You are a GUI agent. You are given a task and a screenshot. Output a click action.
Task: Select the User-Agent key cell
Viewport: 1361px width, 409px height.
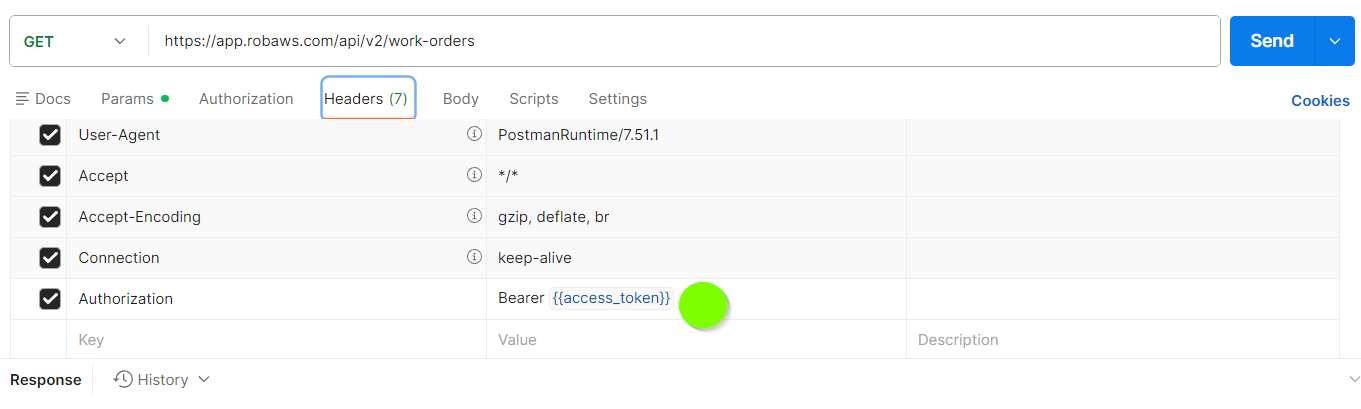click(x=277, y=135)
